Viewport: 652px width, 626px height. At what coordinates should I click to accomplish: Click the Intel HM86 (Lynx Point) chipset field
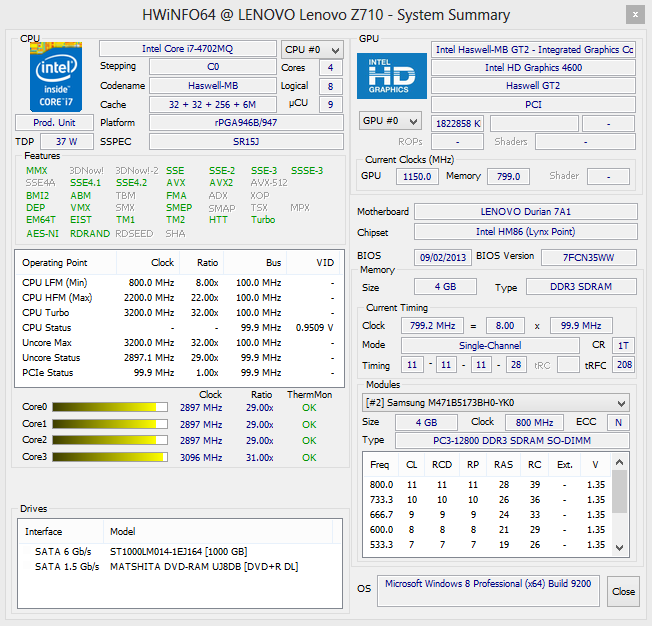[526, 232]
